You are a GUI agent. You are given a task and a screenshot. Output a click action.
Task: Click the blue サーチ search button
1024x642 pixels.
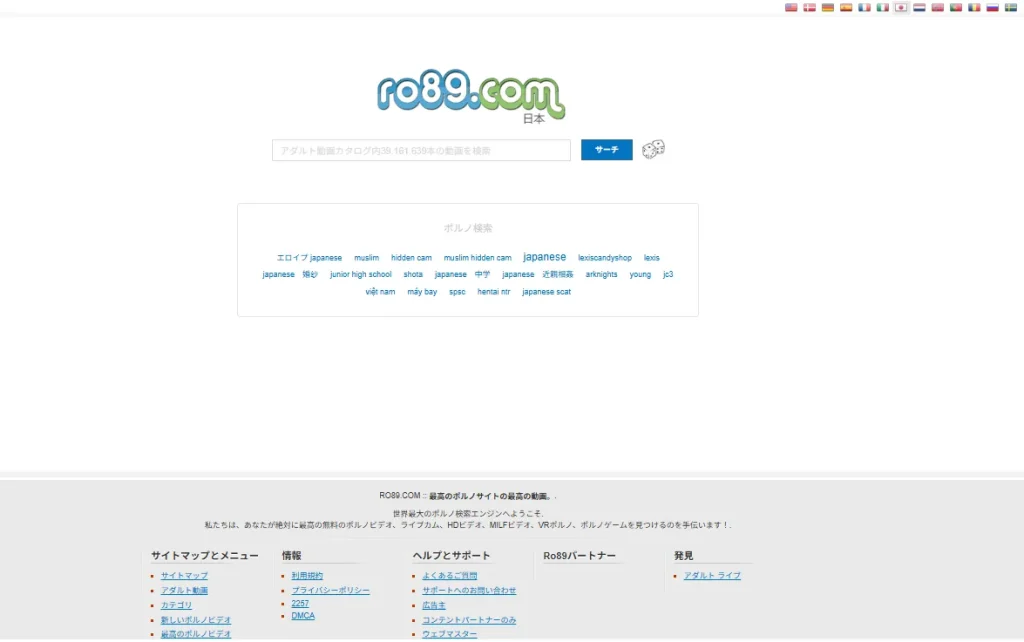tap(607, 150)
